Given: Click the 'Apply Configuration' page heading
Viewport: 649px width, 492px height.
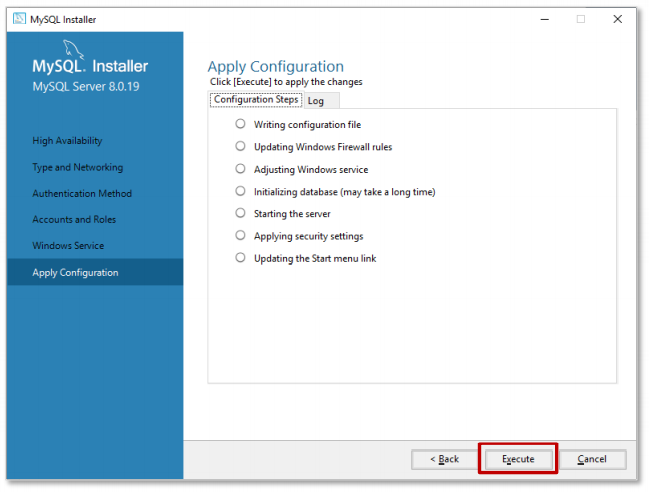Looking at the screenshot, I should [276, 67].
